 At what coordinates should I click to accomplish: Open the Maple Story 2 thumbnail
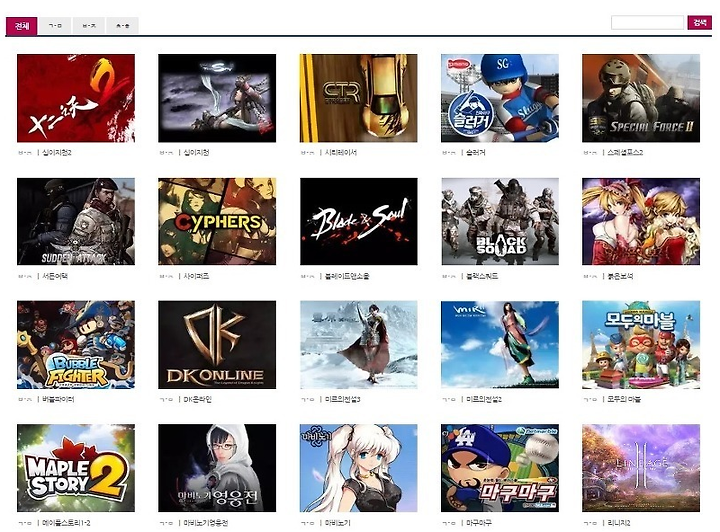point(76,468)
